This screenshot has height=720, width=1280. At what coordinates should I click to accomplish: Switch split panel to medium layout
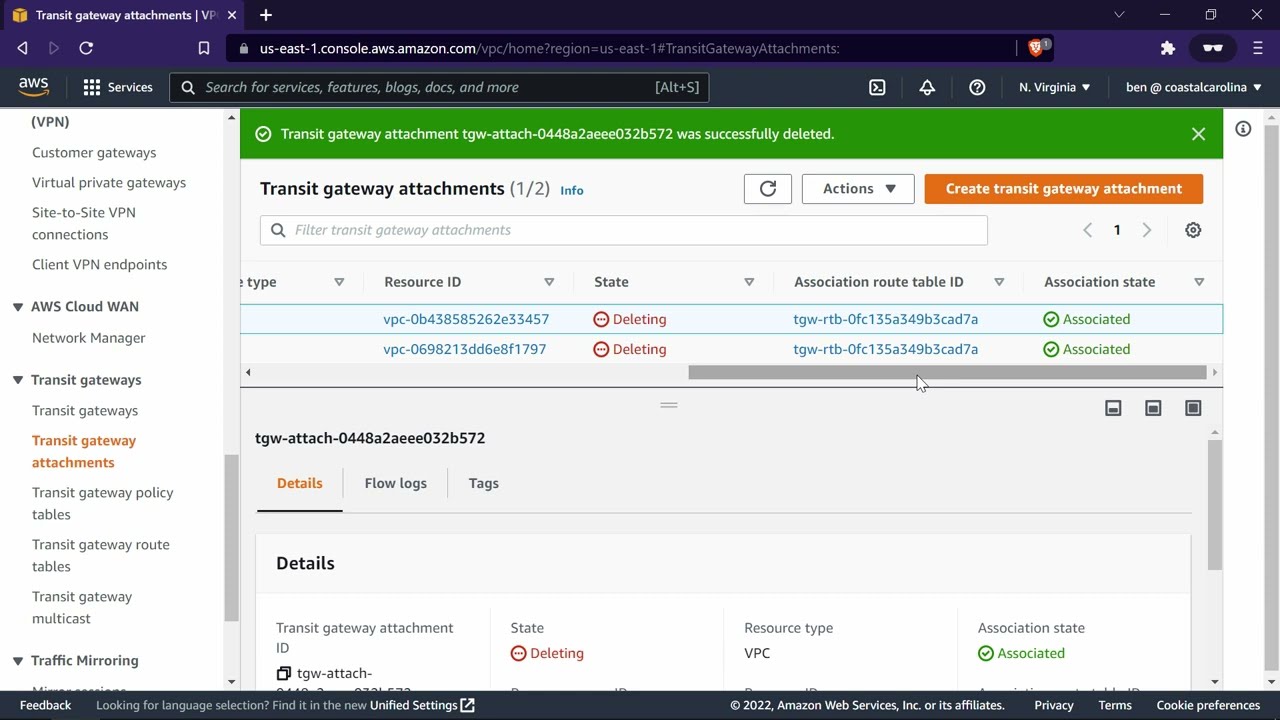[1153, 408]
